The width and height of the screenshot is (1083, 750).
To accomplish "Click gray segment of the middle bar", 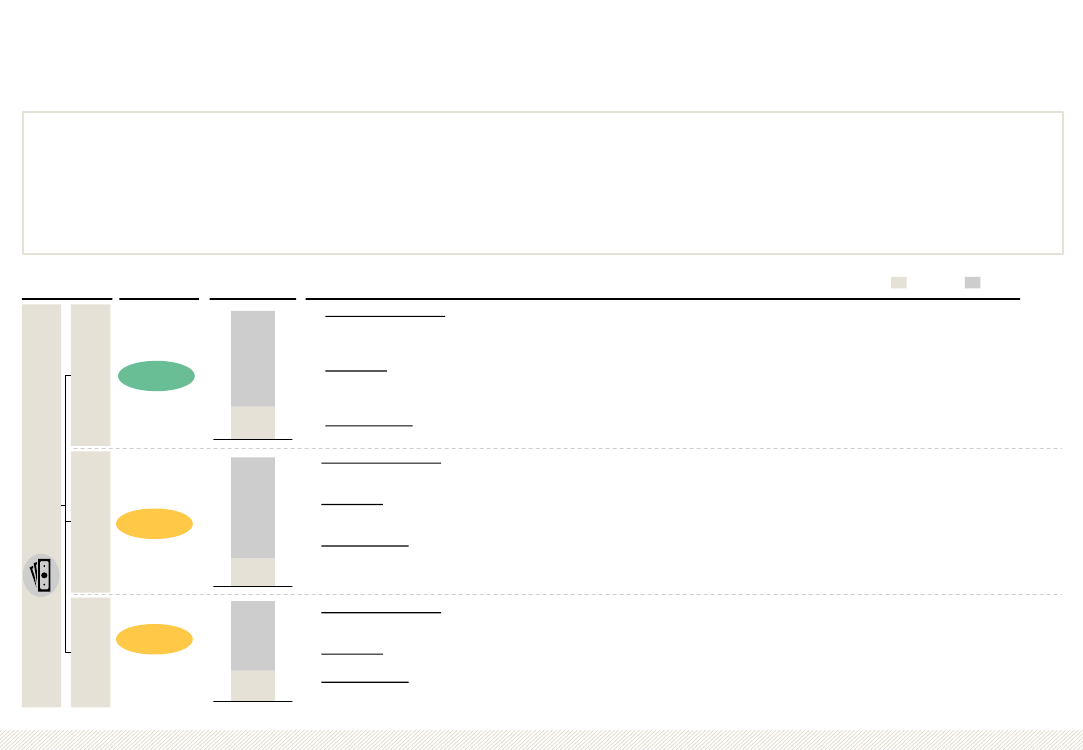I will pyautogui.click(x=253, y=507).
